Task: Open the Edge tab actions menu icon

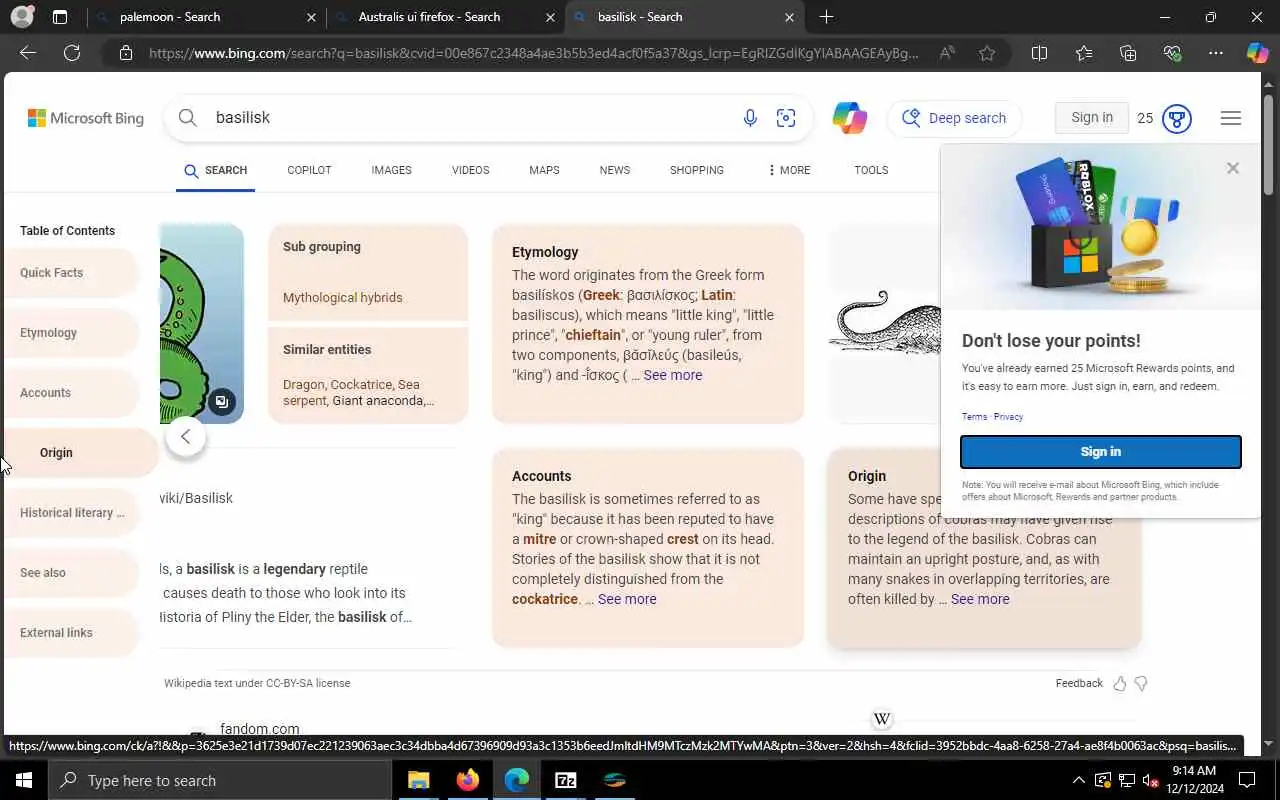Action: [60, 17]
